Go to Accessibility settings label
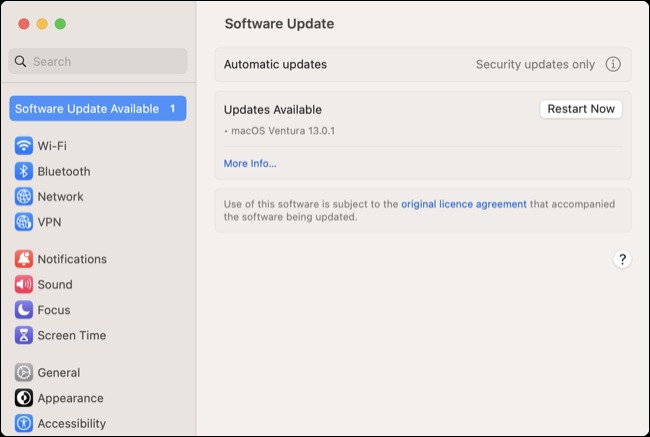 pyautogui.click(x=72, y=423)
